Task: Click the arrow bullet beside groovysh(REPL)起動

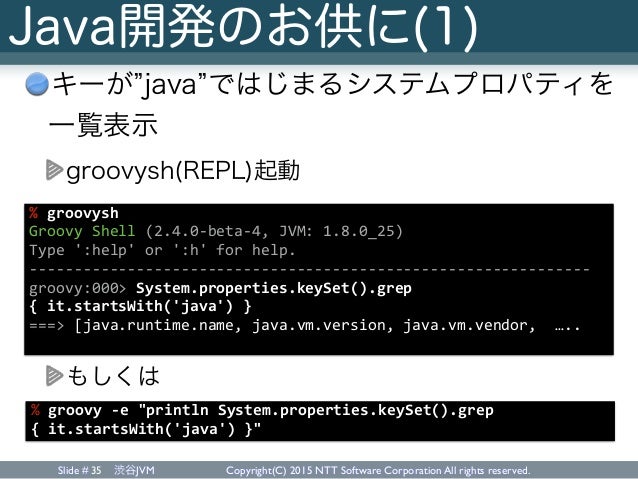Action: [54, 170]
